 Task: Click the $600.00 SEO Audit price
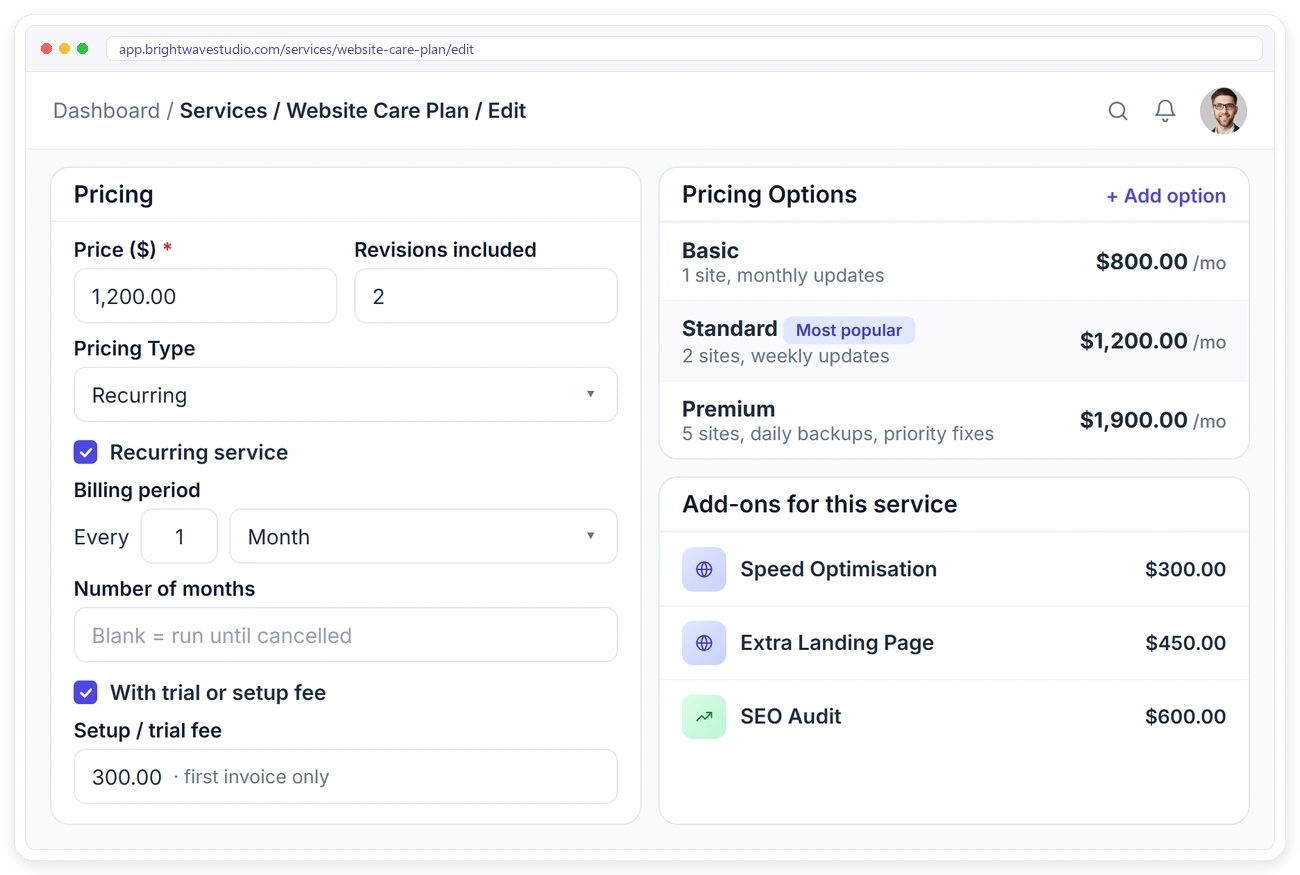tap(1185, 716)
